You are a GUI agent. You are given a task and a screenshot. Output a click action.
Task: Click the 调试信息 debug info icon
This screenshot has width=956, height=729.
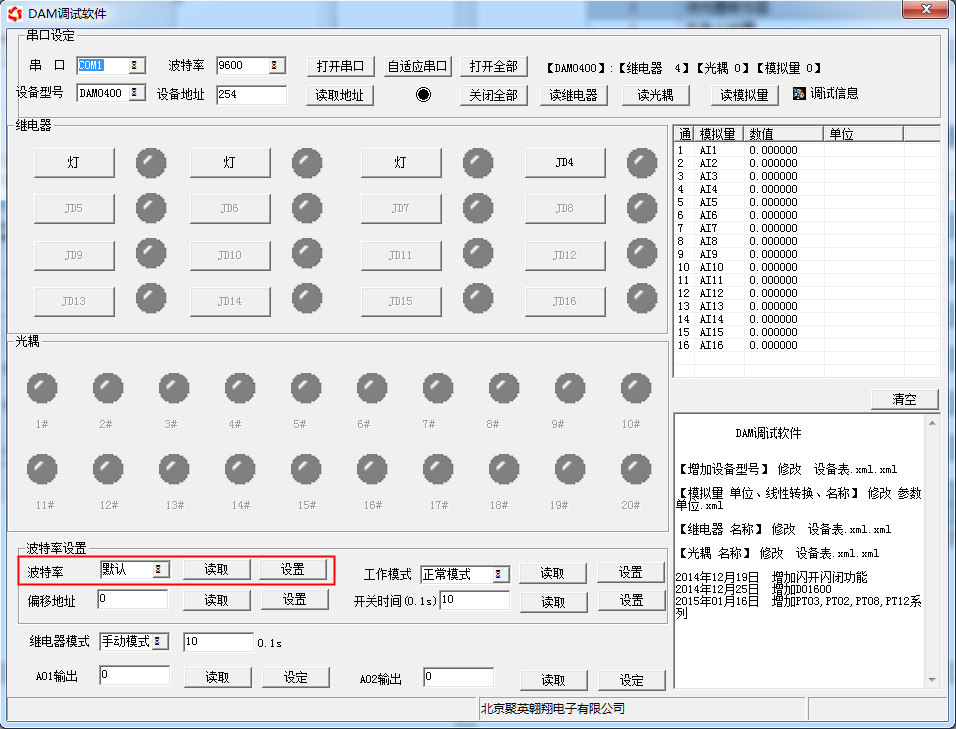(x=799, y=94)
